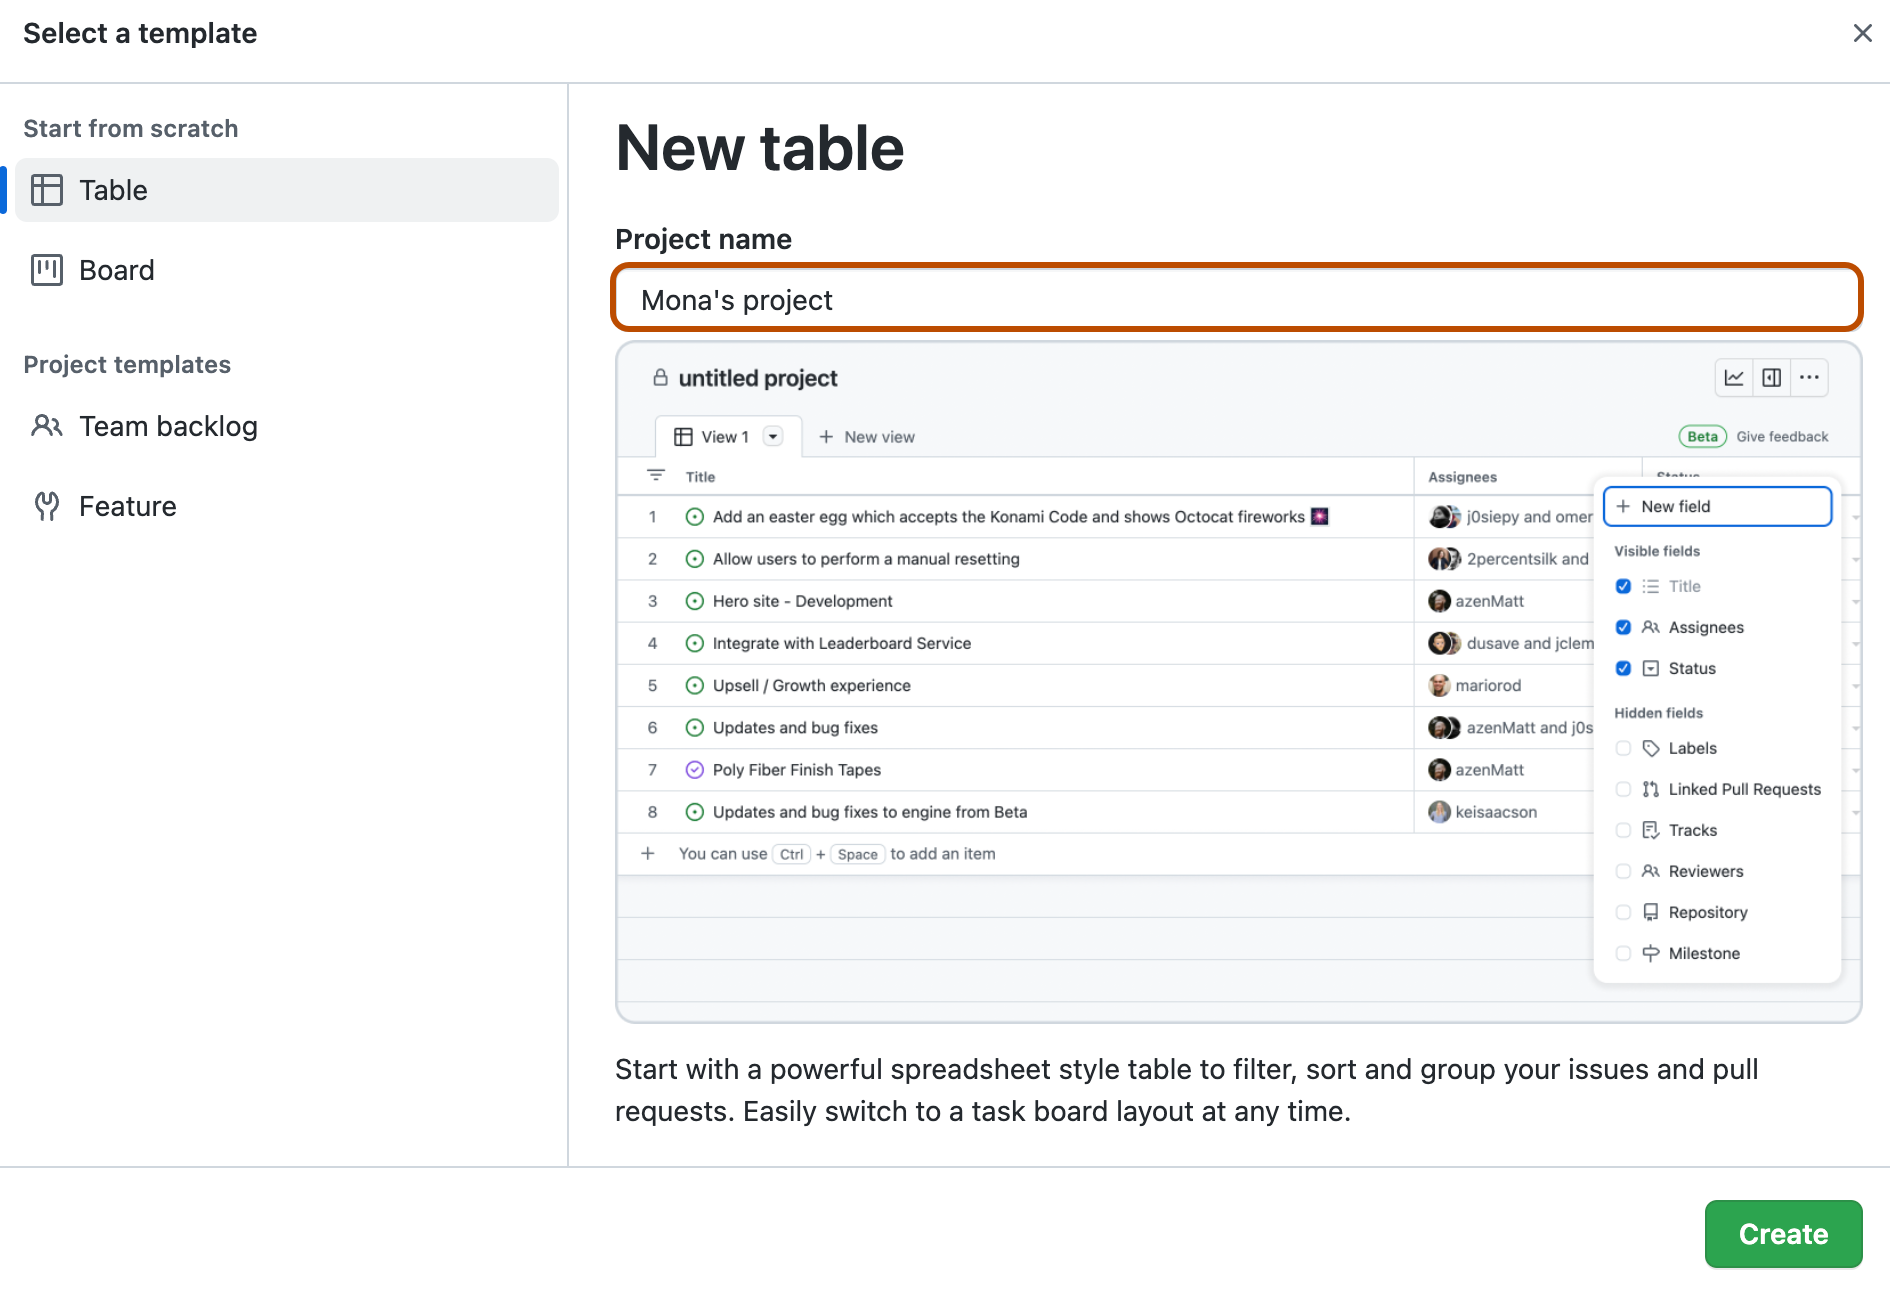This screenshot has width=1890, height=1292.
Task: Open Integrate with Leaderboard Service issue
Action: coord(842,643)
